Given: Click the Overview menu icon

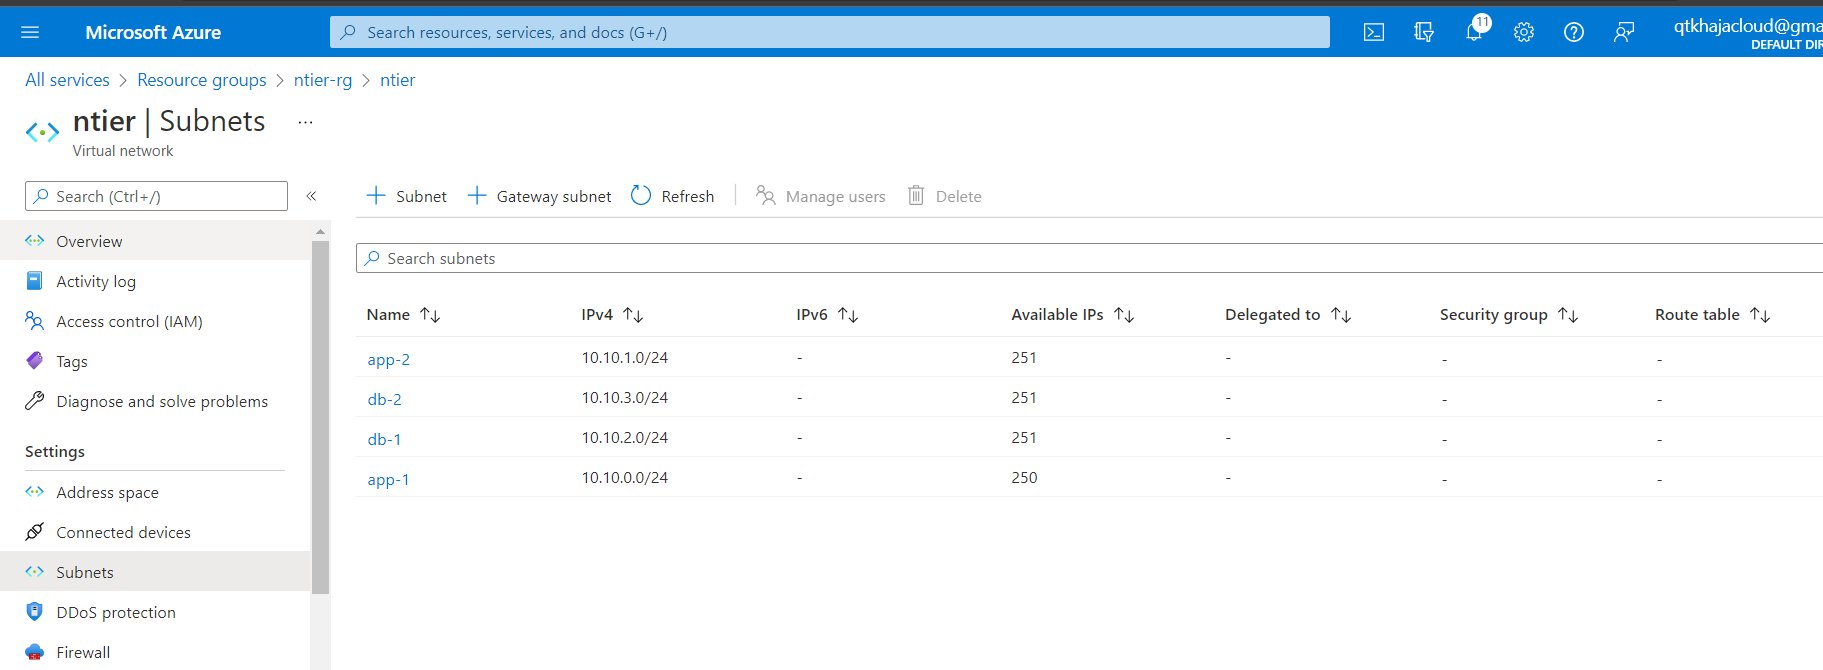Looking at the screenshot, I should [x=35, y=240].
